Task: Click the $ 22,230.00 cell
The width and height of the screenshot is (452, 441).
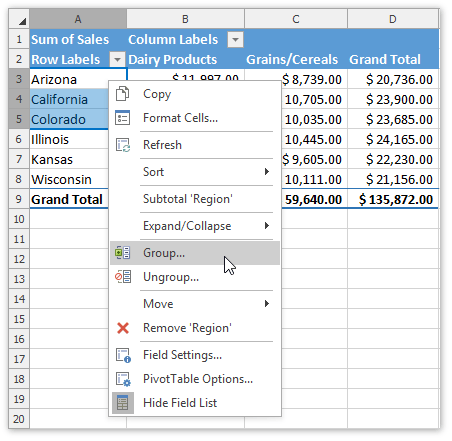Action: point(393,159)
